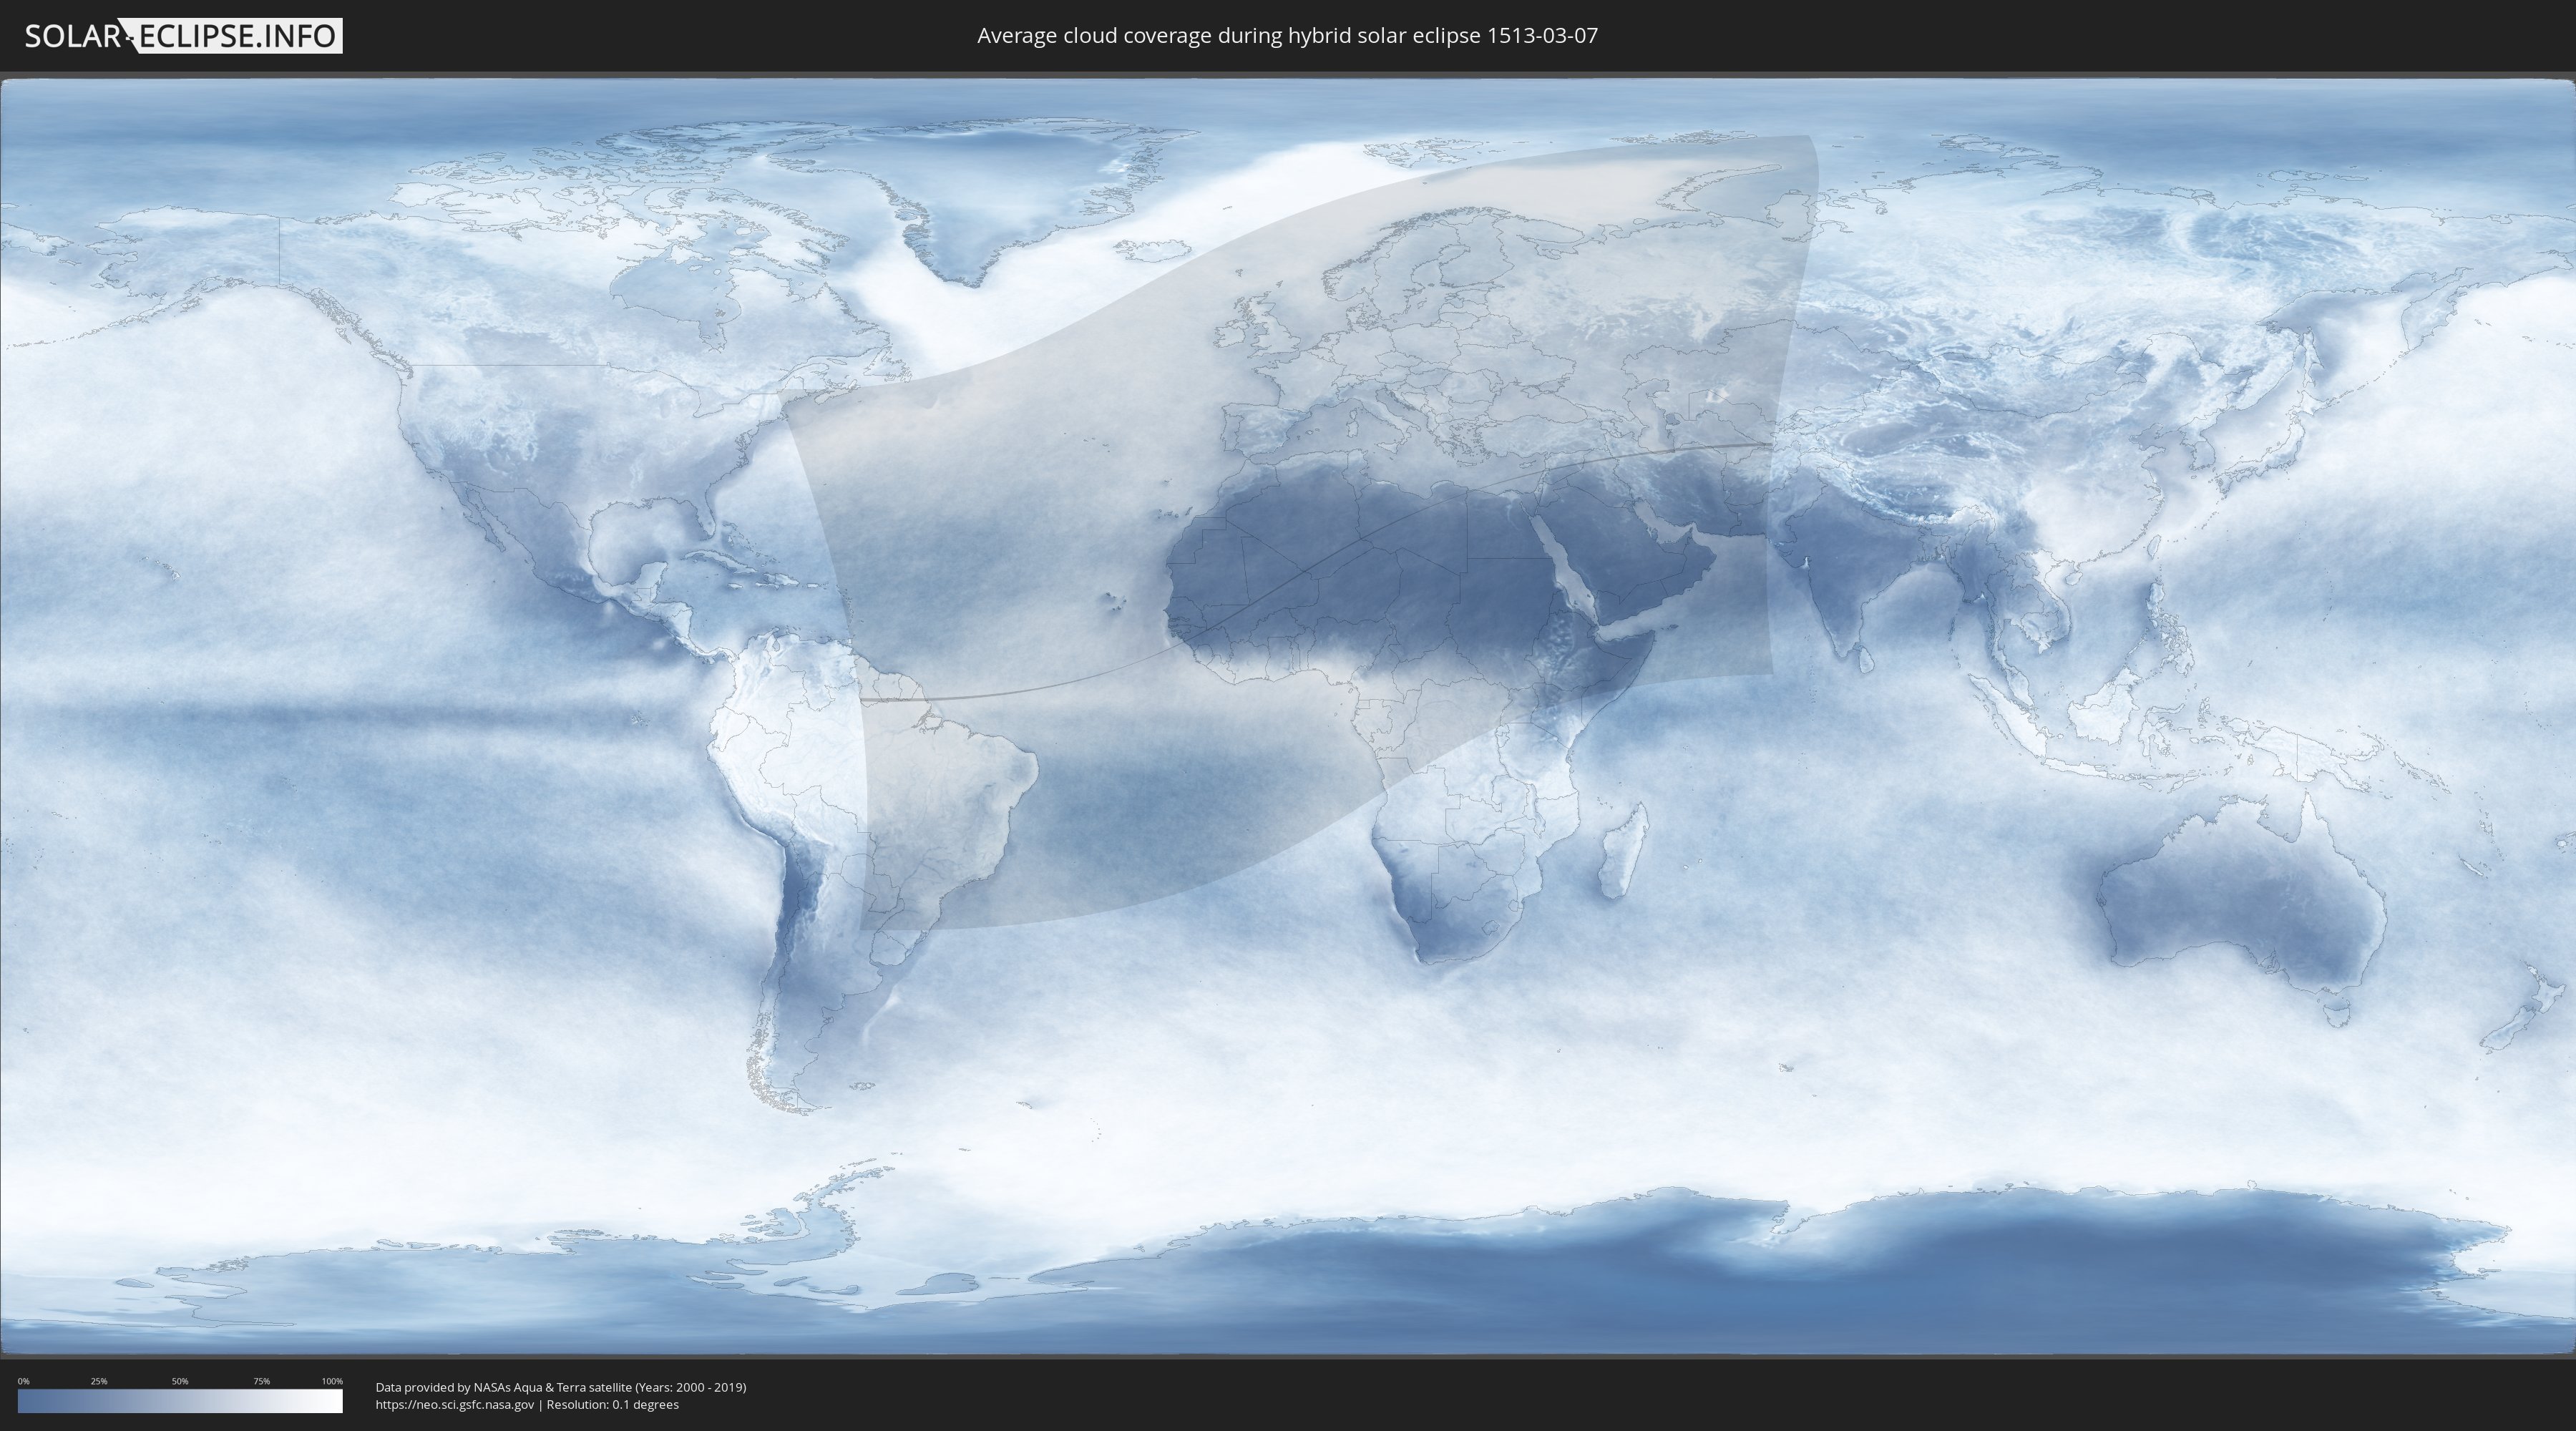
Task: Click the cloud coverage color gradient legend bar
Action: click(180, 1401)
